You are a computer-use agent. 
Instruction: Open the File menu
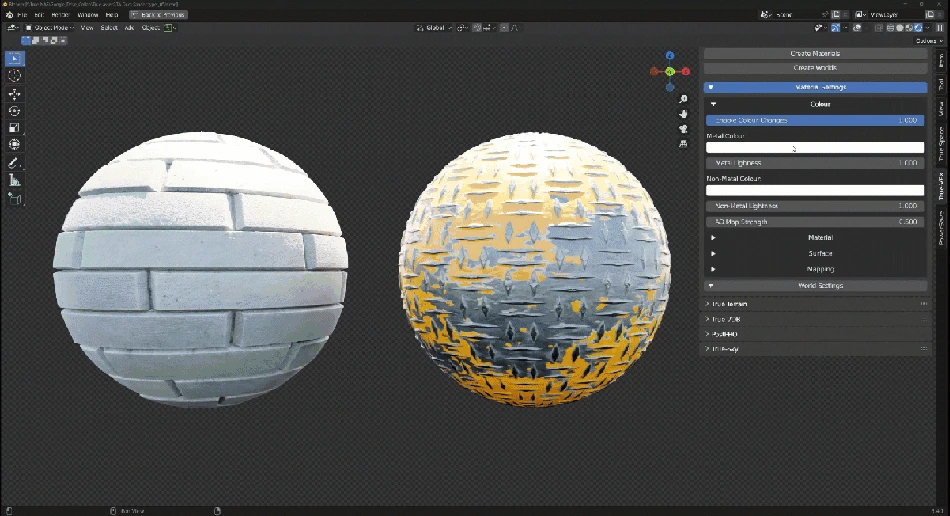point(21,15)
